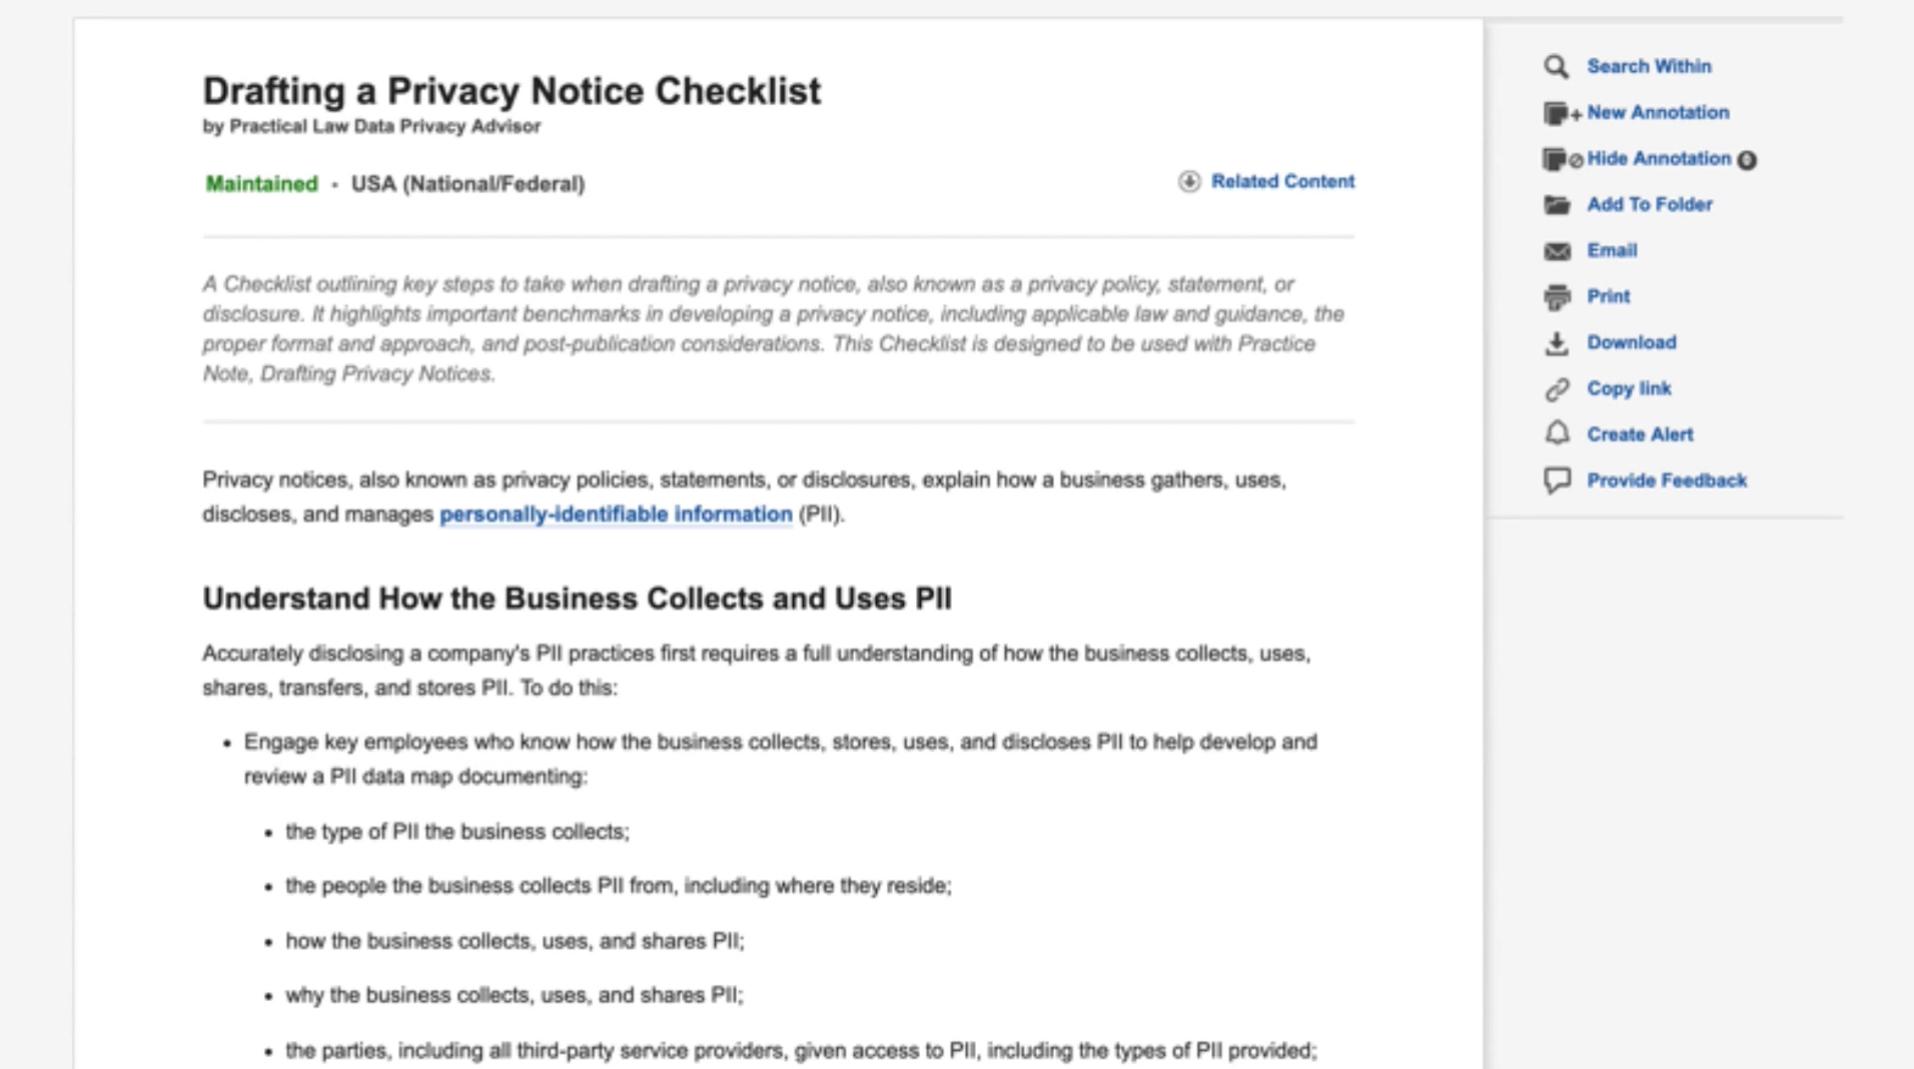1914x1069 pixels.
Task: Expand Related Content using the circled arrow
Action: tap(1188, 182)
